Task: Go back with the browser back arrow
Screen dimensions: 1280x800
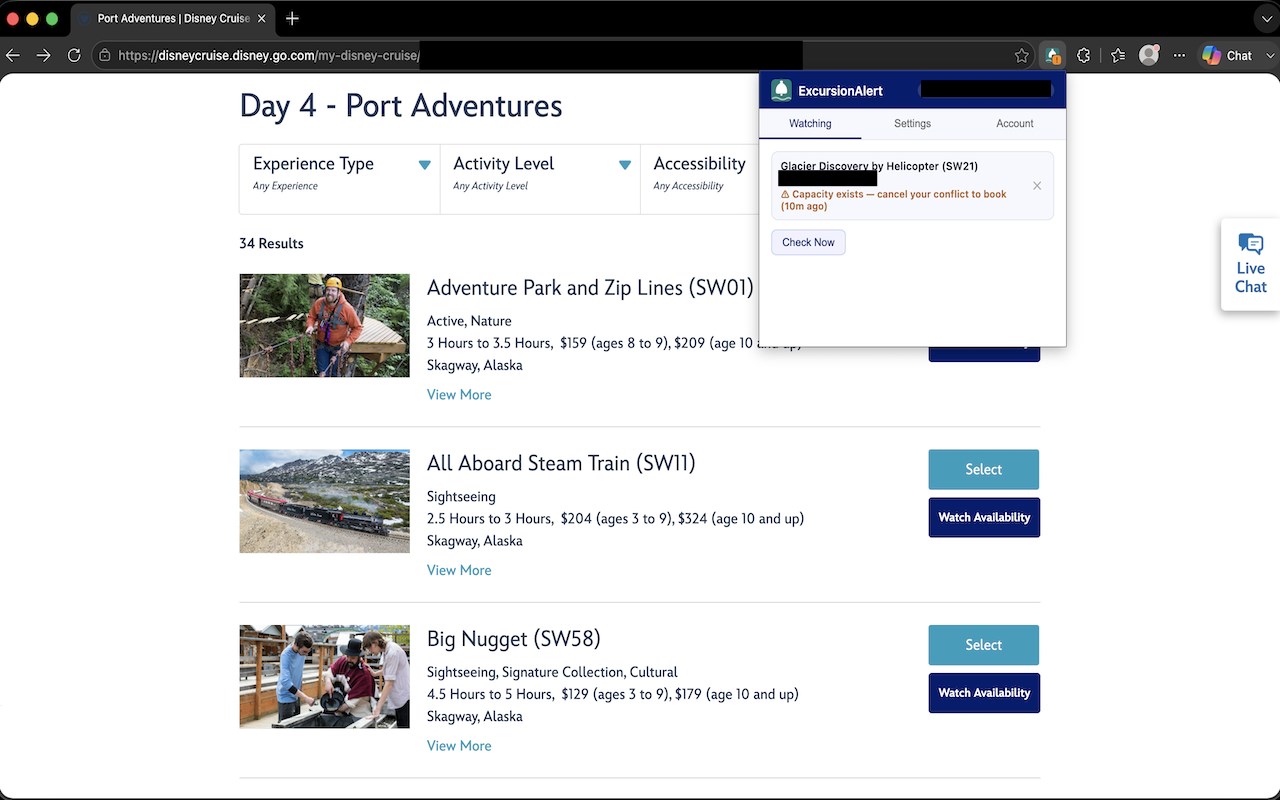Action: tap(13, 56)
